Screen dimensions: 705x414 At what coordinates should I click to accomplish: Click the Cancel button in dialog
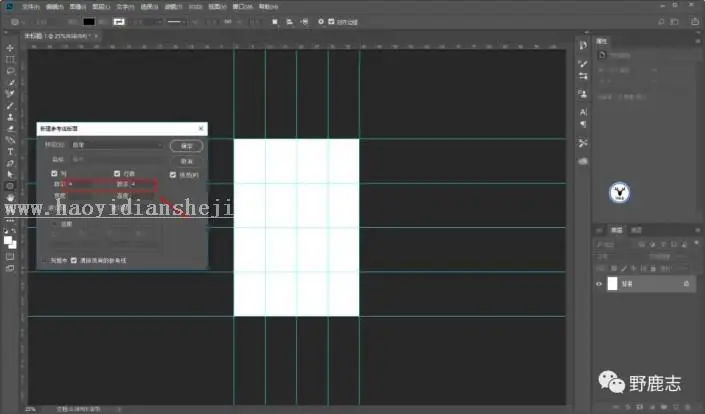(187, 161)
